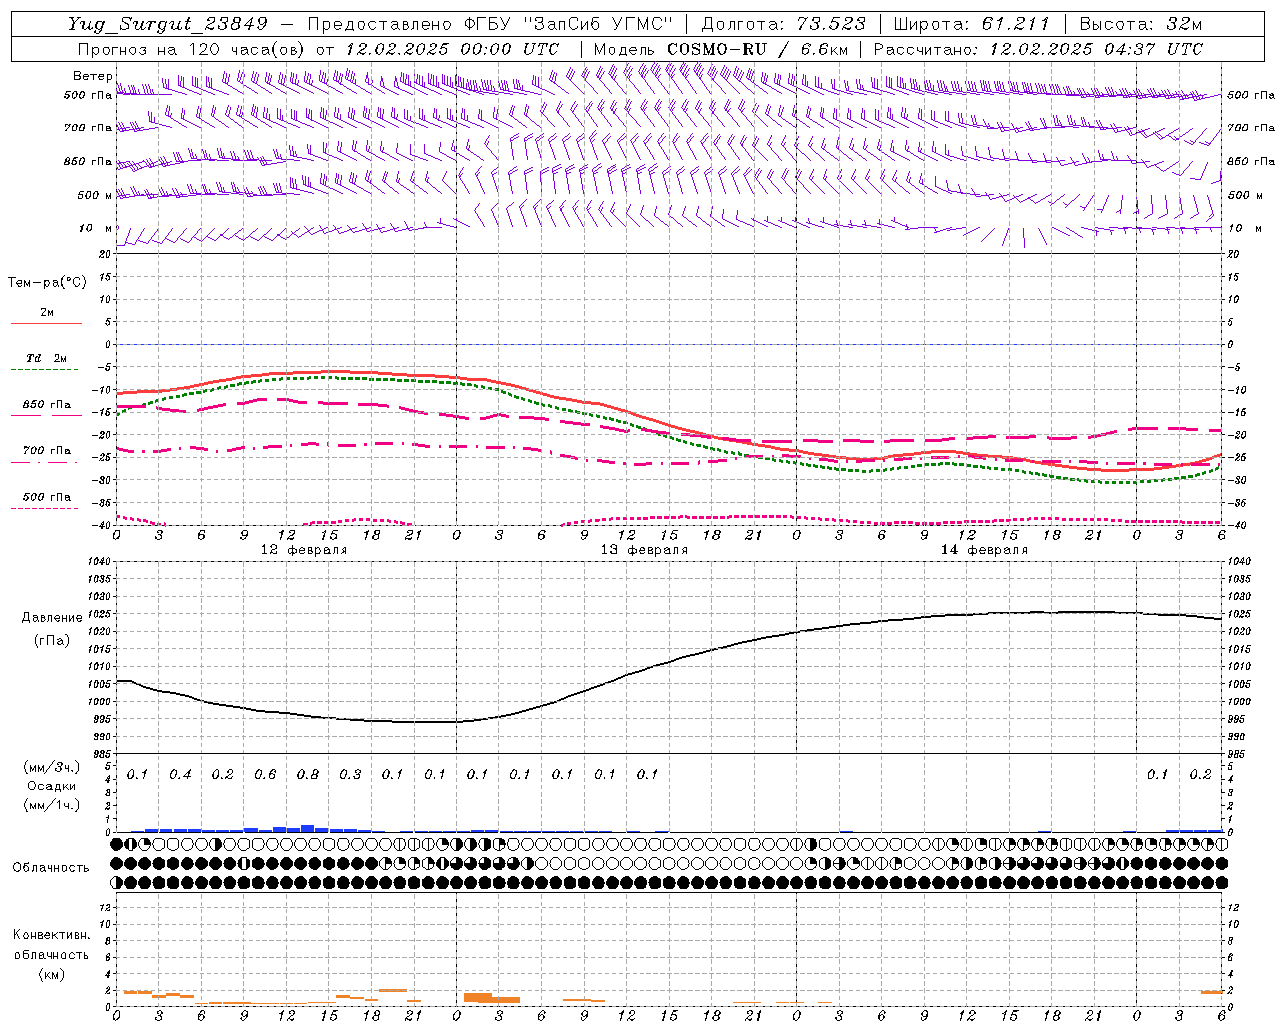Image resolution: width=1280 pixels, height=1024 pixels.
Task: Click the precipitation value 0.3
Action: 350,774
